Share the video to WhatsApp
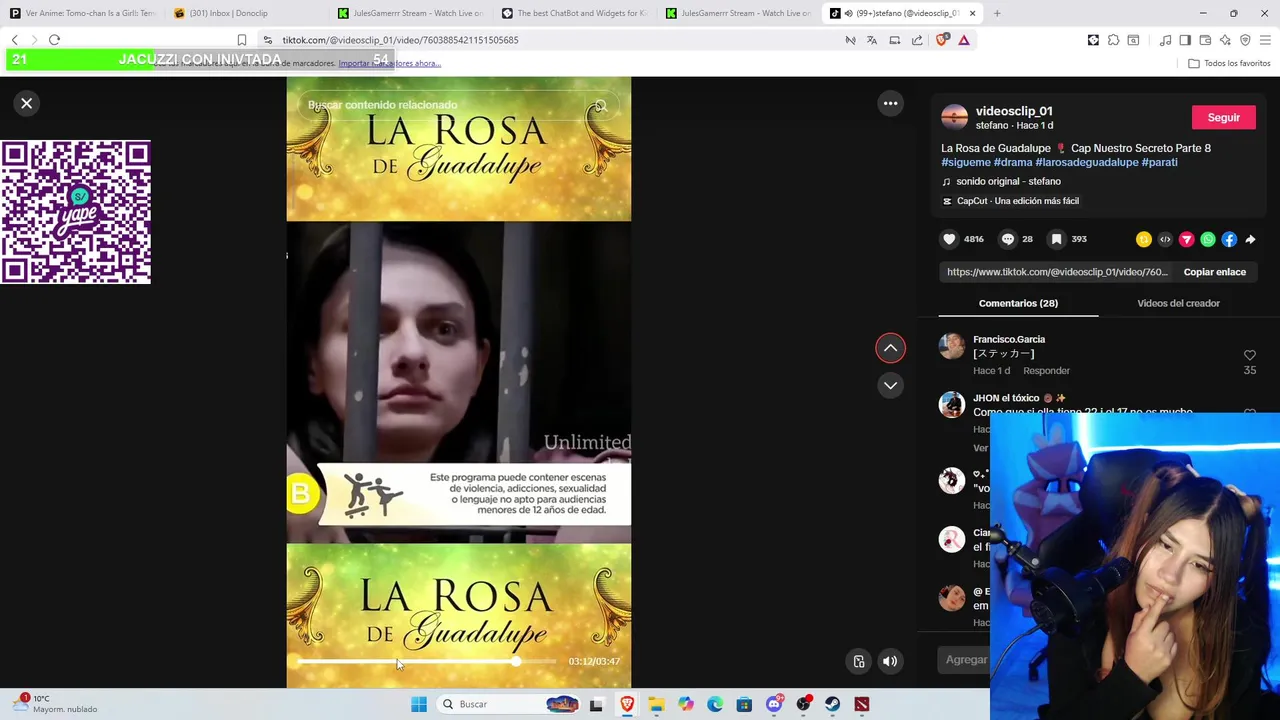The image size is (1280, 720). click(1208, 239)
